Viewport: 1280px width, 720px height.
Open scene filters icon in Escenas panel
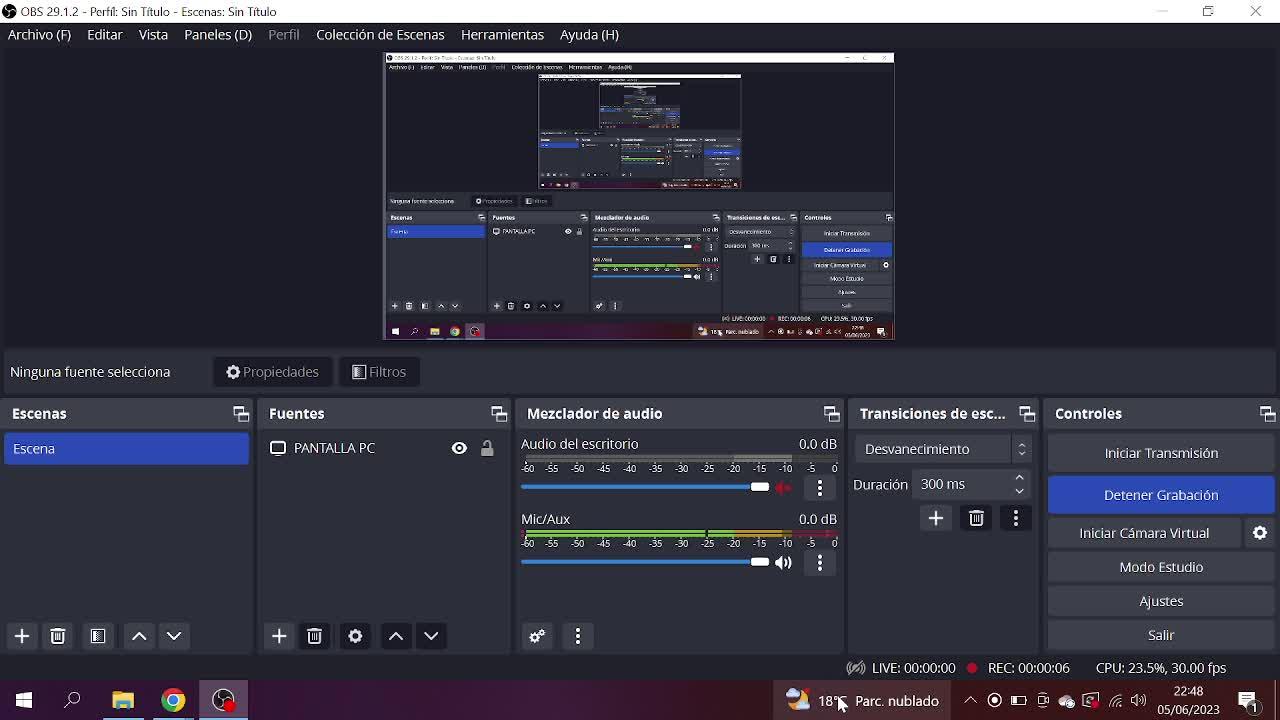[x=98, y=636]
